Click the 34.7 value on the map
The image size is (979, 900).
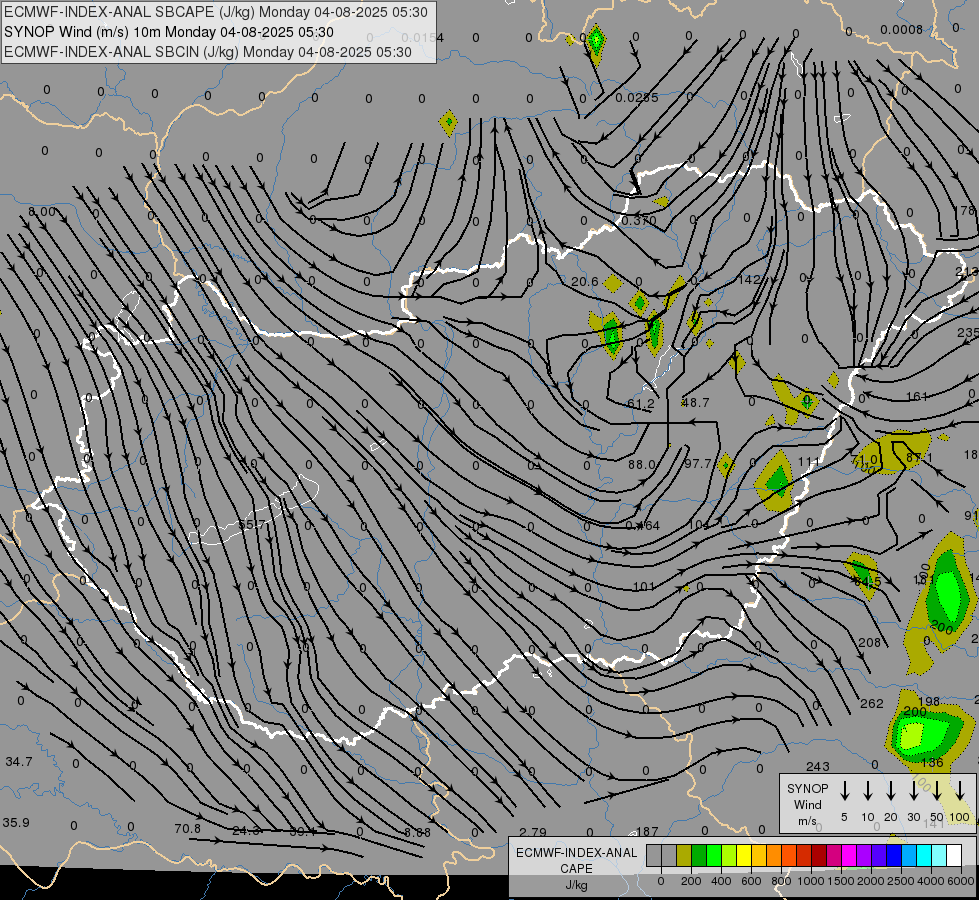coord(19,761)
